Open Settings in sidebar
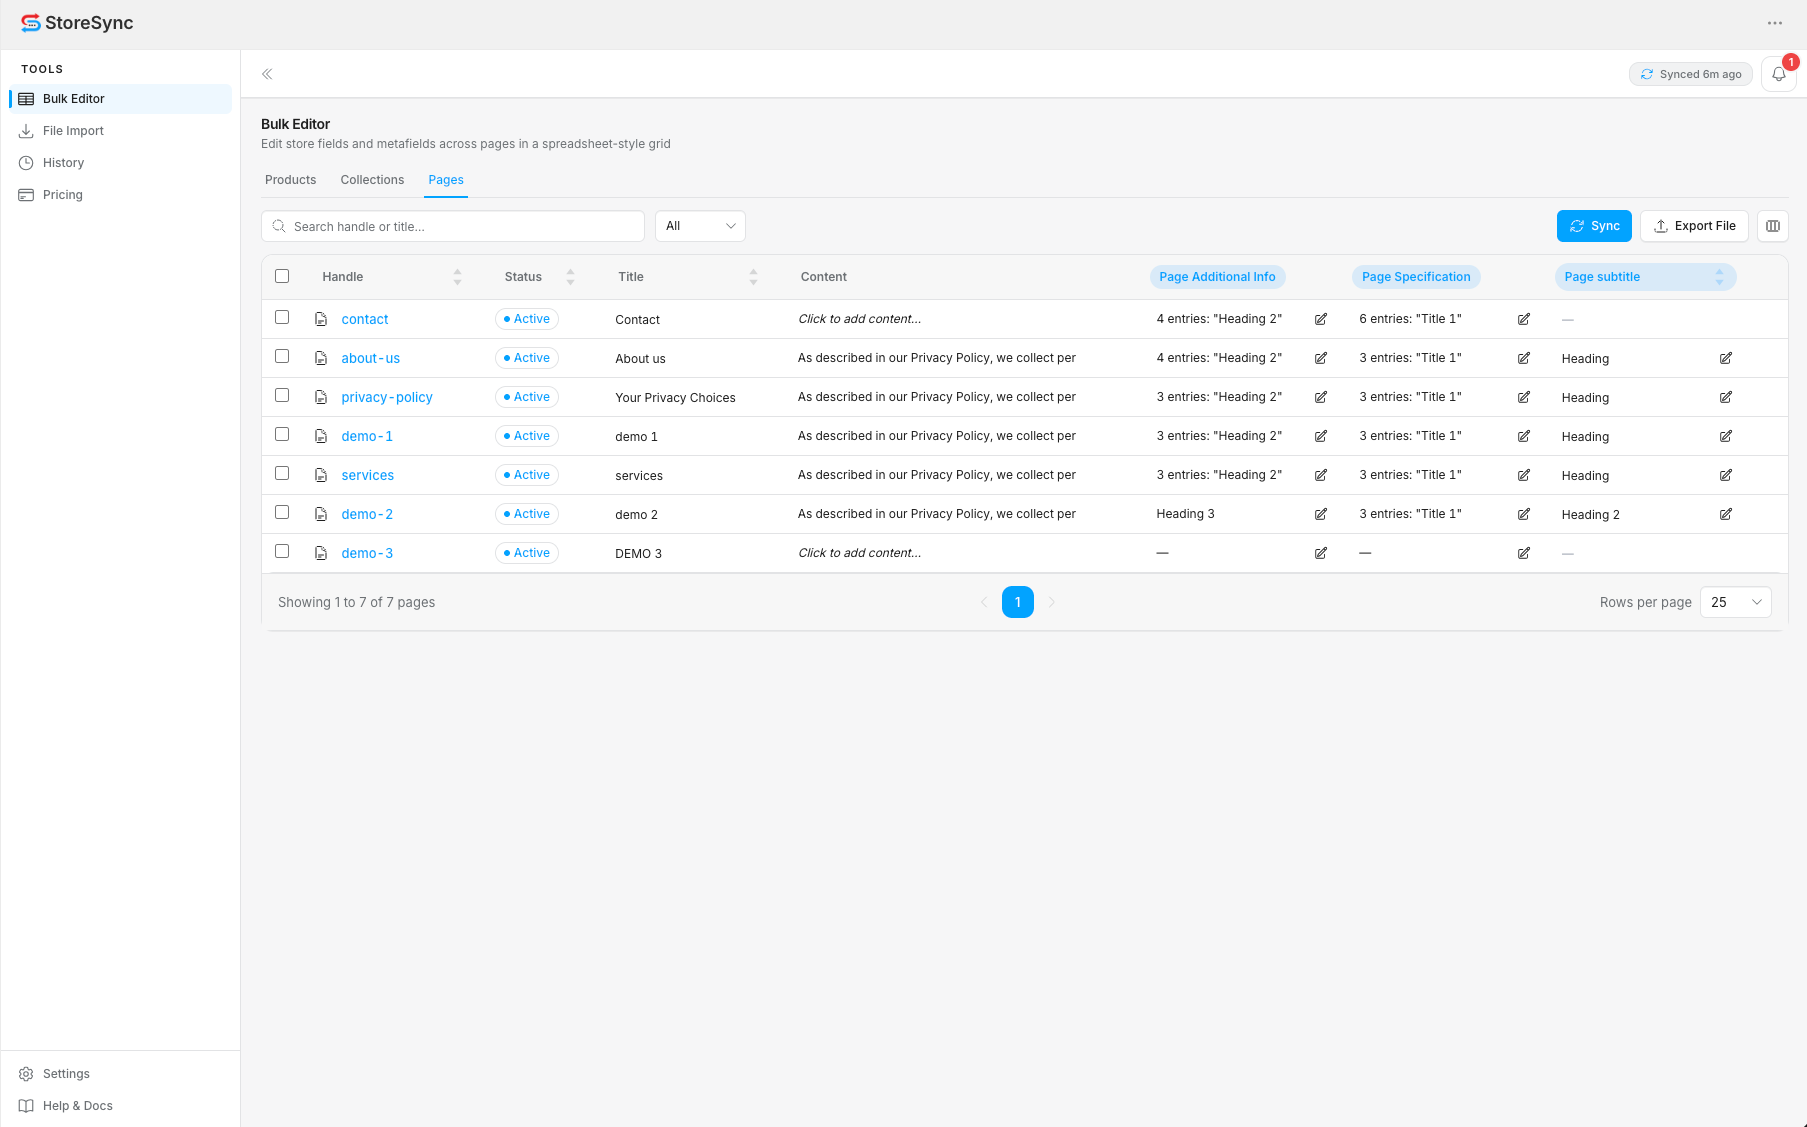The width and height of the screenshot is (1807, 1127). coord(120,1074)
